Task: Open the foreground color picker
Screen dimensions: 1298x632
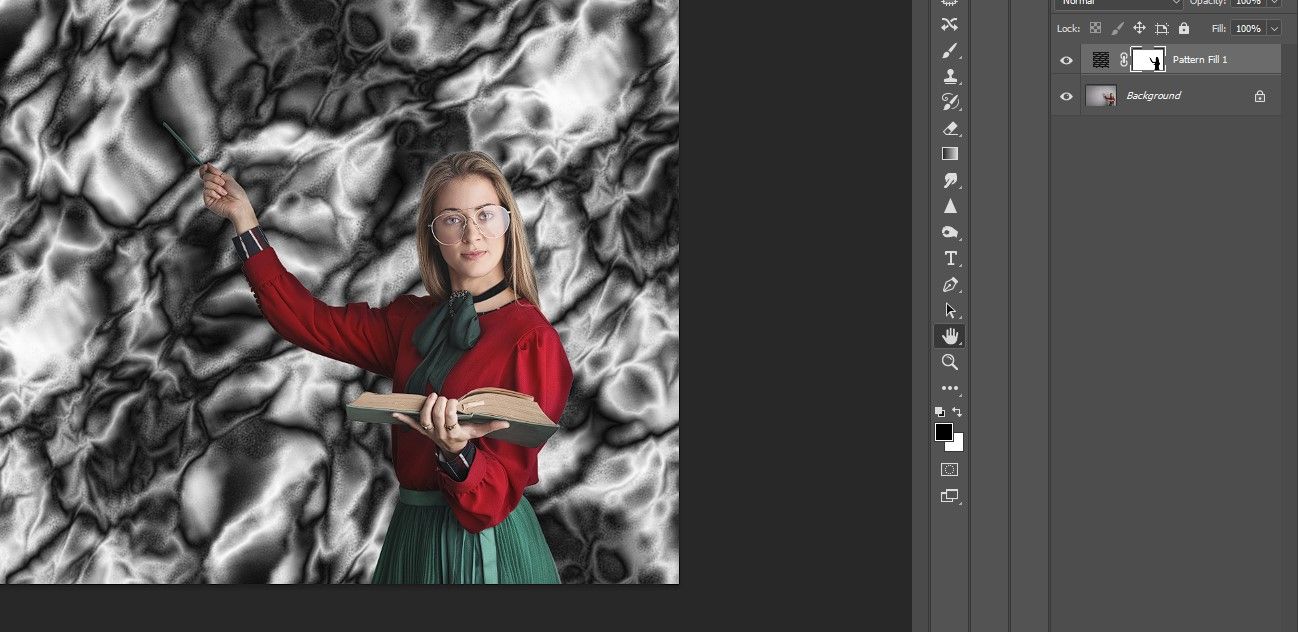Action: [943, 431]
